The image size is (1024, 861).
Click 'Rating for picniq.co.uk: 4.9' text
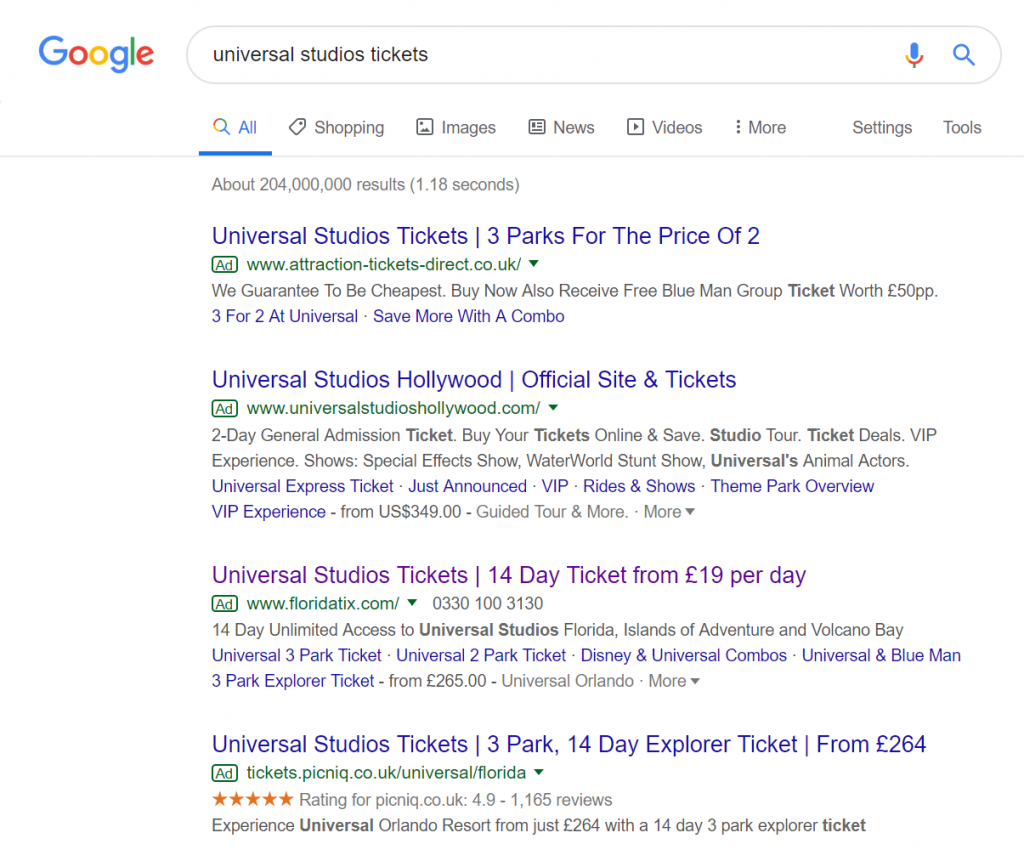(397, 800)
